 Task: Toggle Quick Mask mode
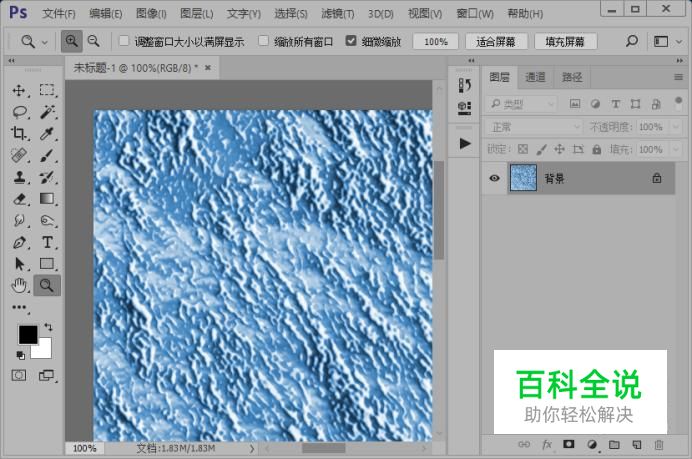[19, 376]
